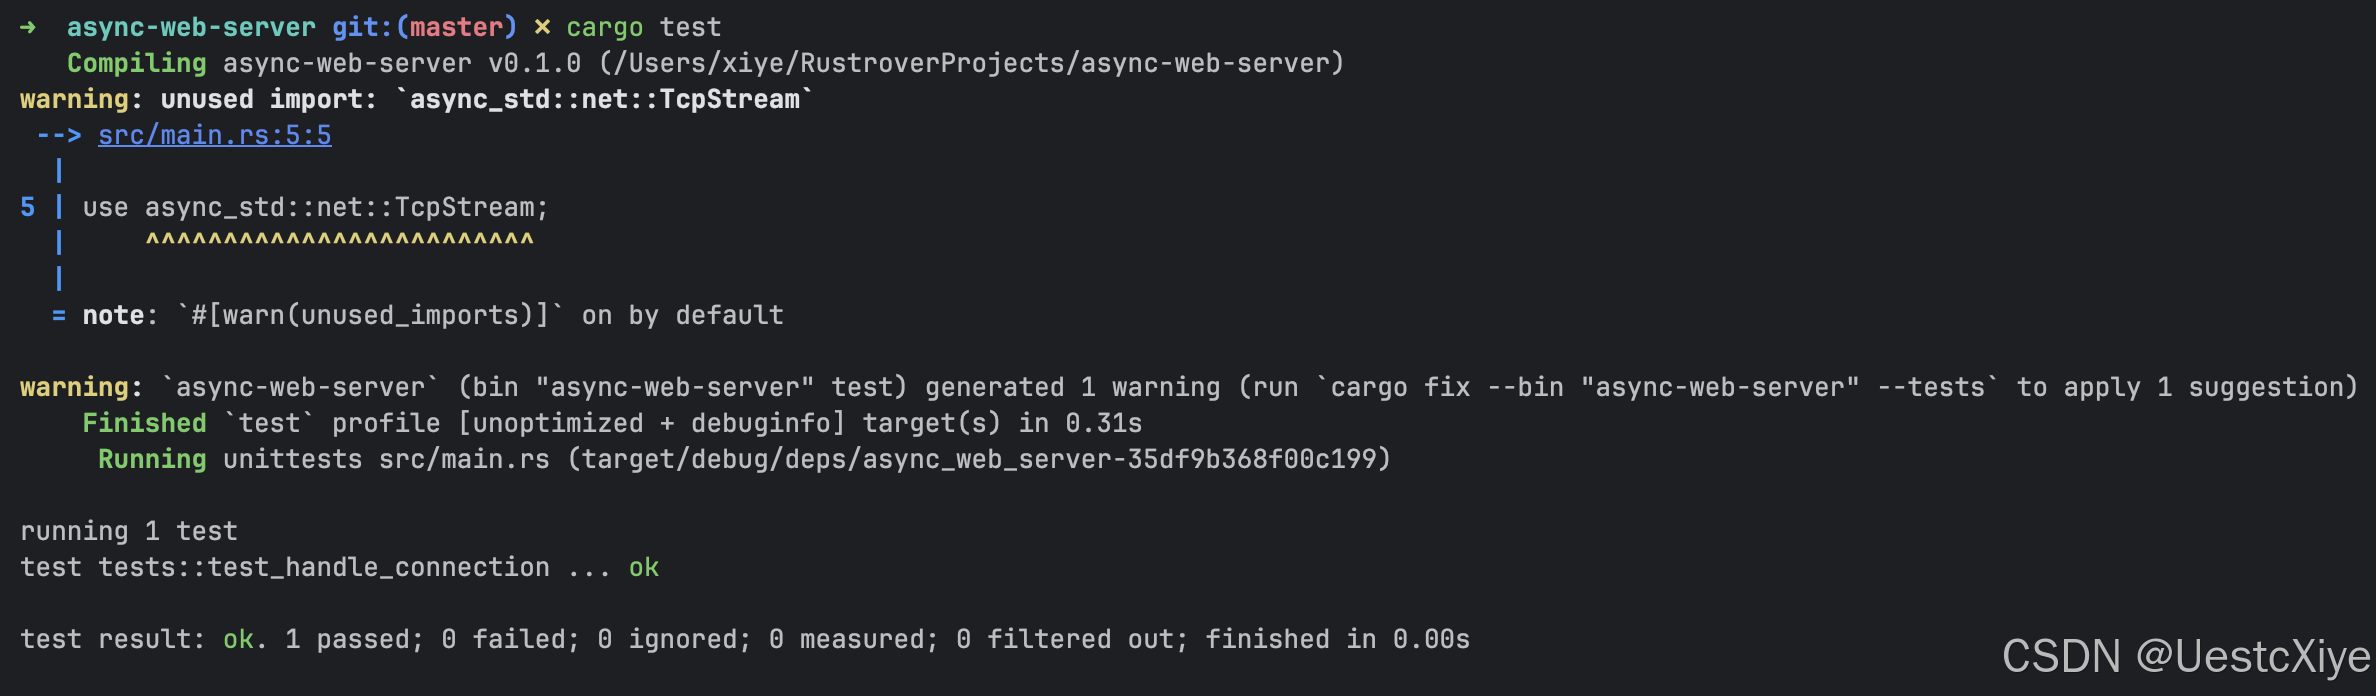Open the src/main.rs:5:5 link

(x=214, y=135)
